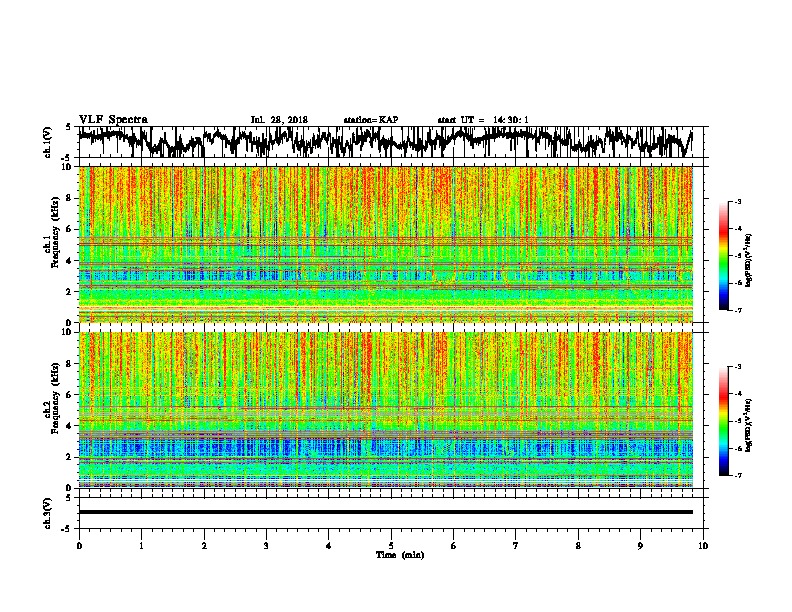Click the "VLF Spectra" plot title
The height and width of the screenshot is (612, 792).
113,119
